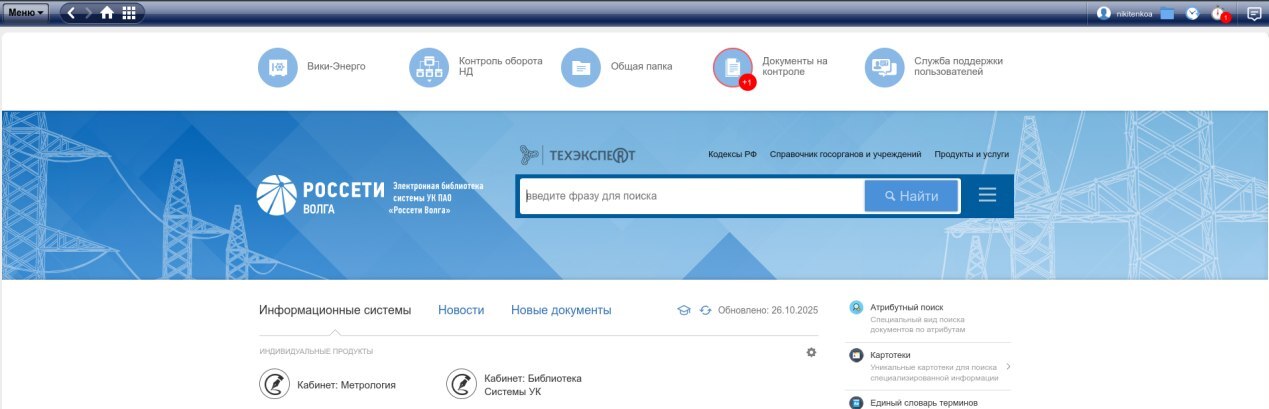The height and width of the screenshot is (409, 1269).
Task: Open the Контроль оборота НД icon
Action: (429, 67)
